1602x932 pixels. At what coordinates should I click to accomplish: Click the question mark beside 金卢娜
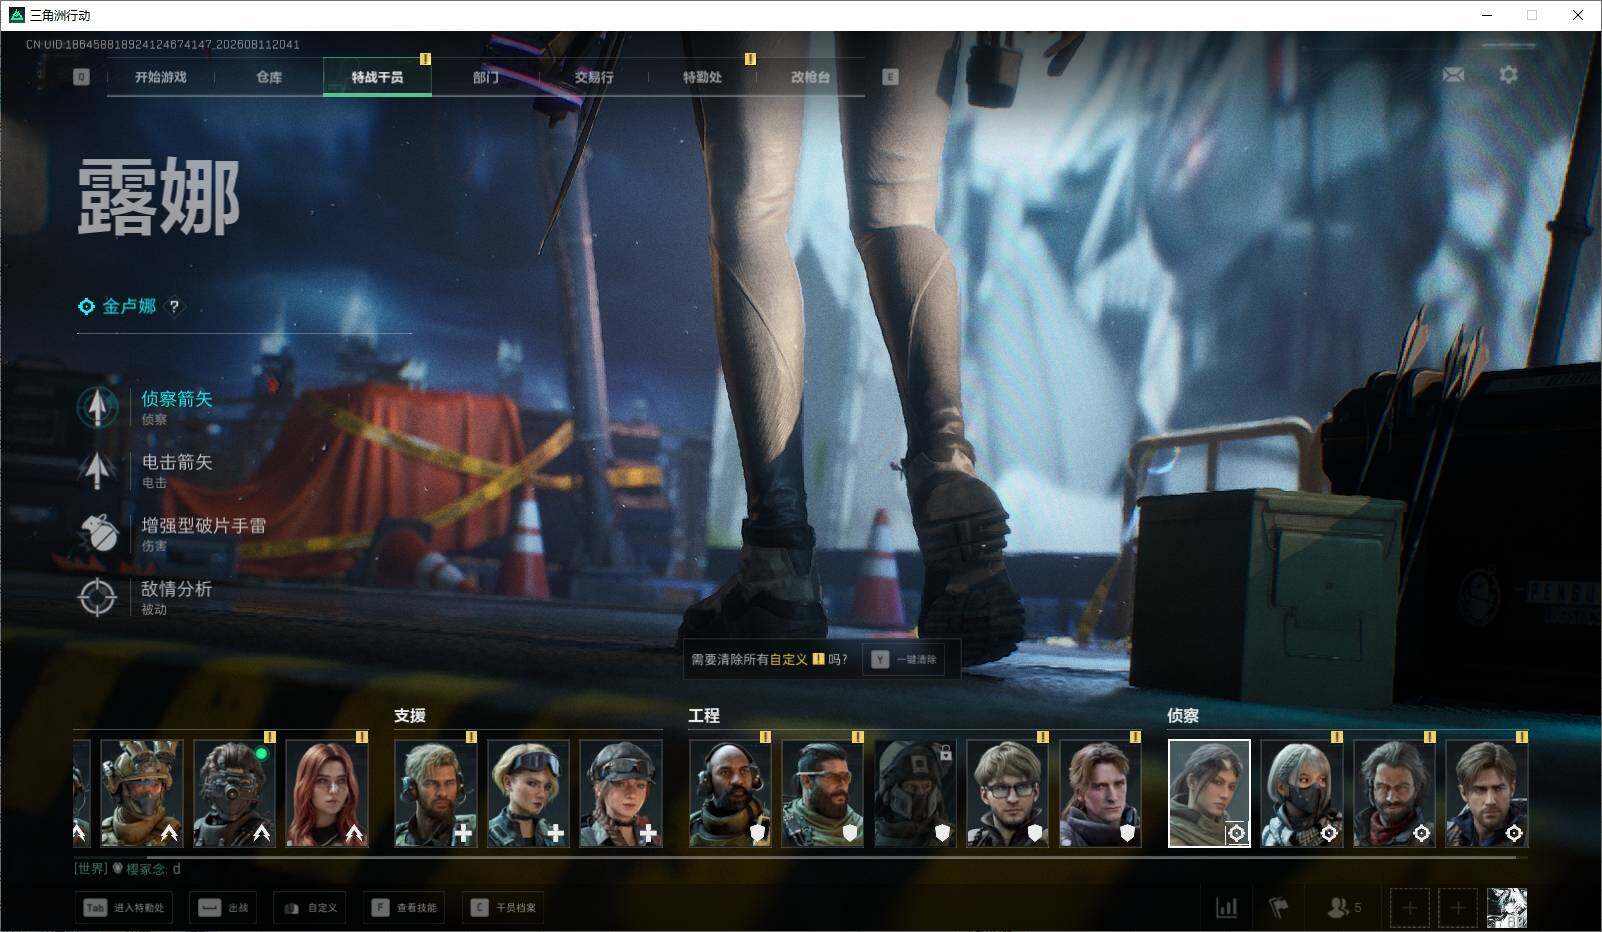[174, 307]
